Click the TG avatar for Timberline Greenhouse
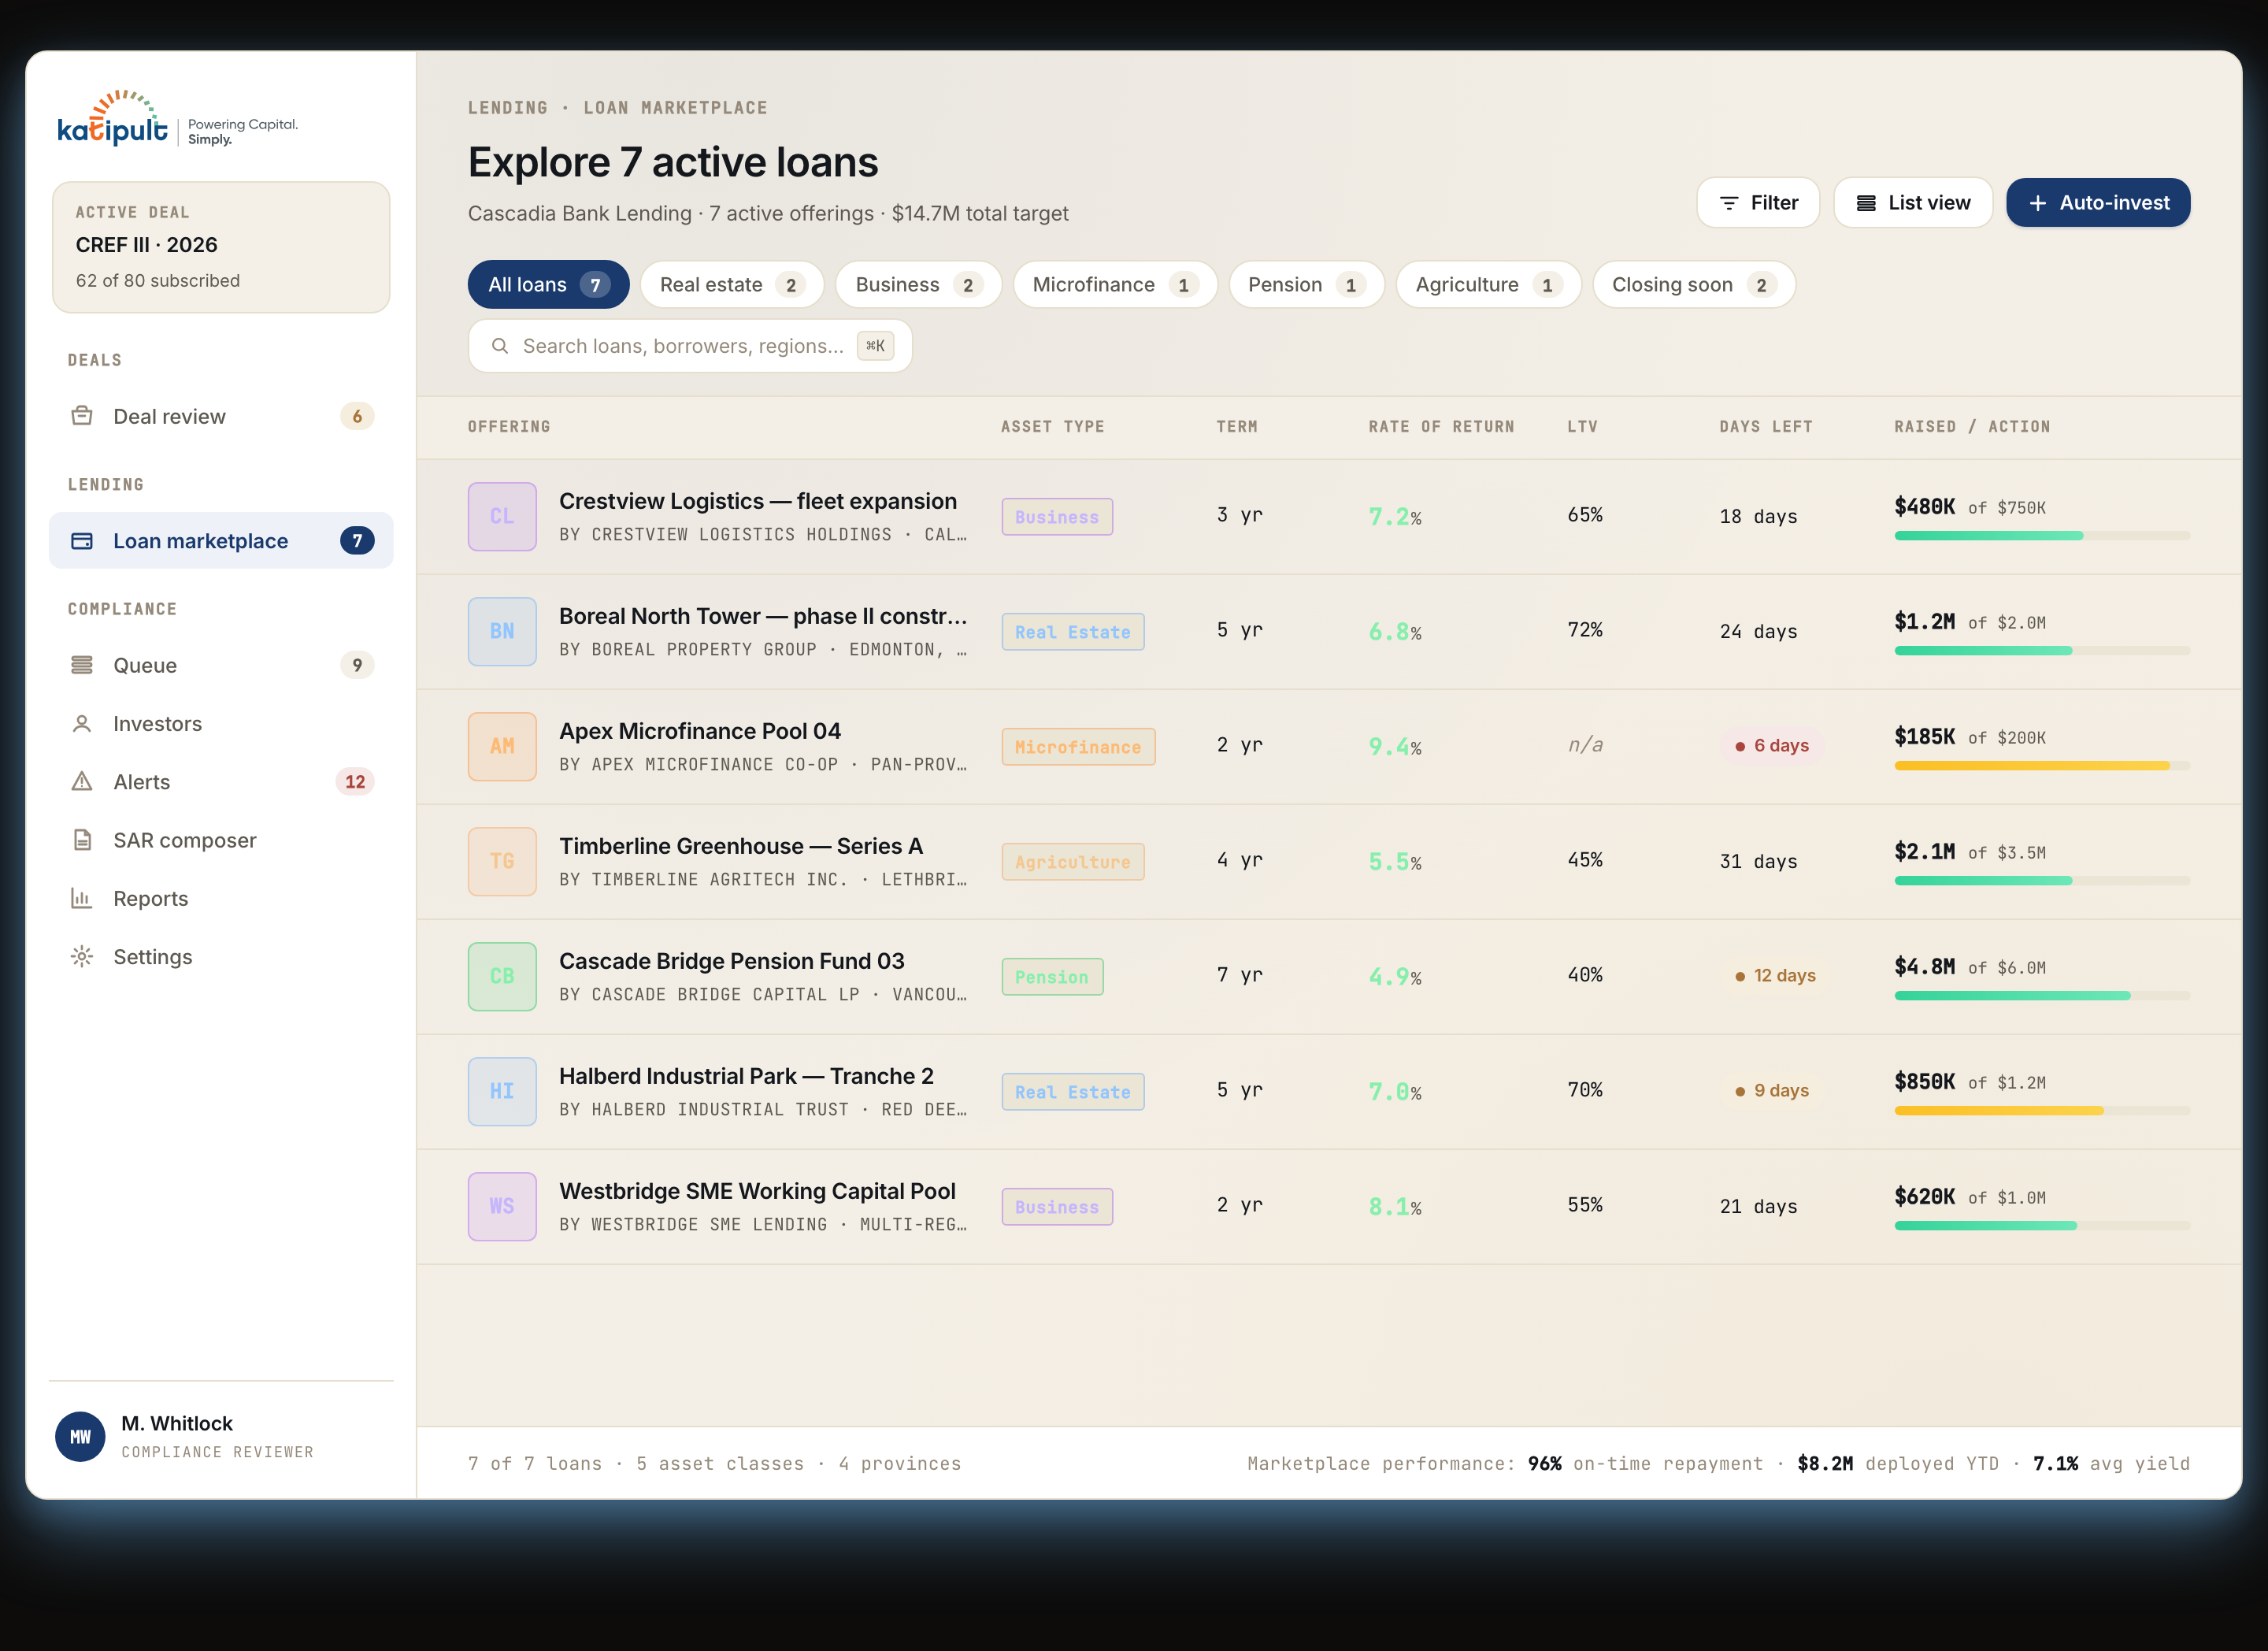 (x=502, y=862)
